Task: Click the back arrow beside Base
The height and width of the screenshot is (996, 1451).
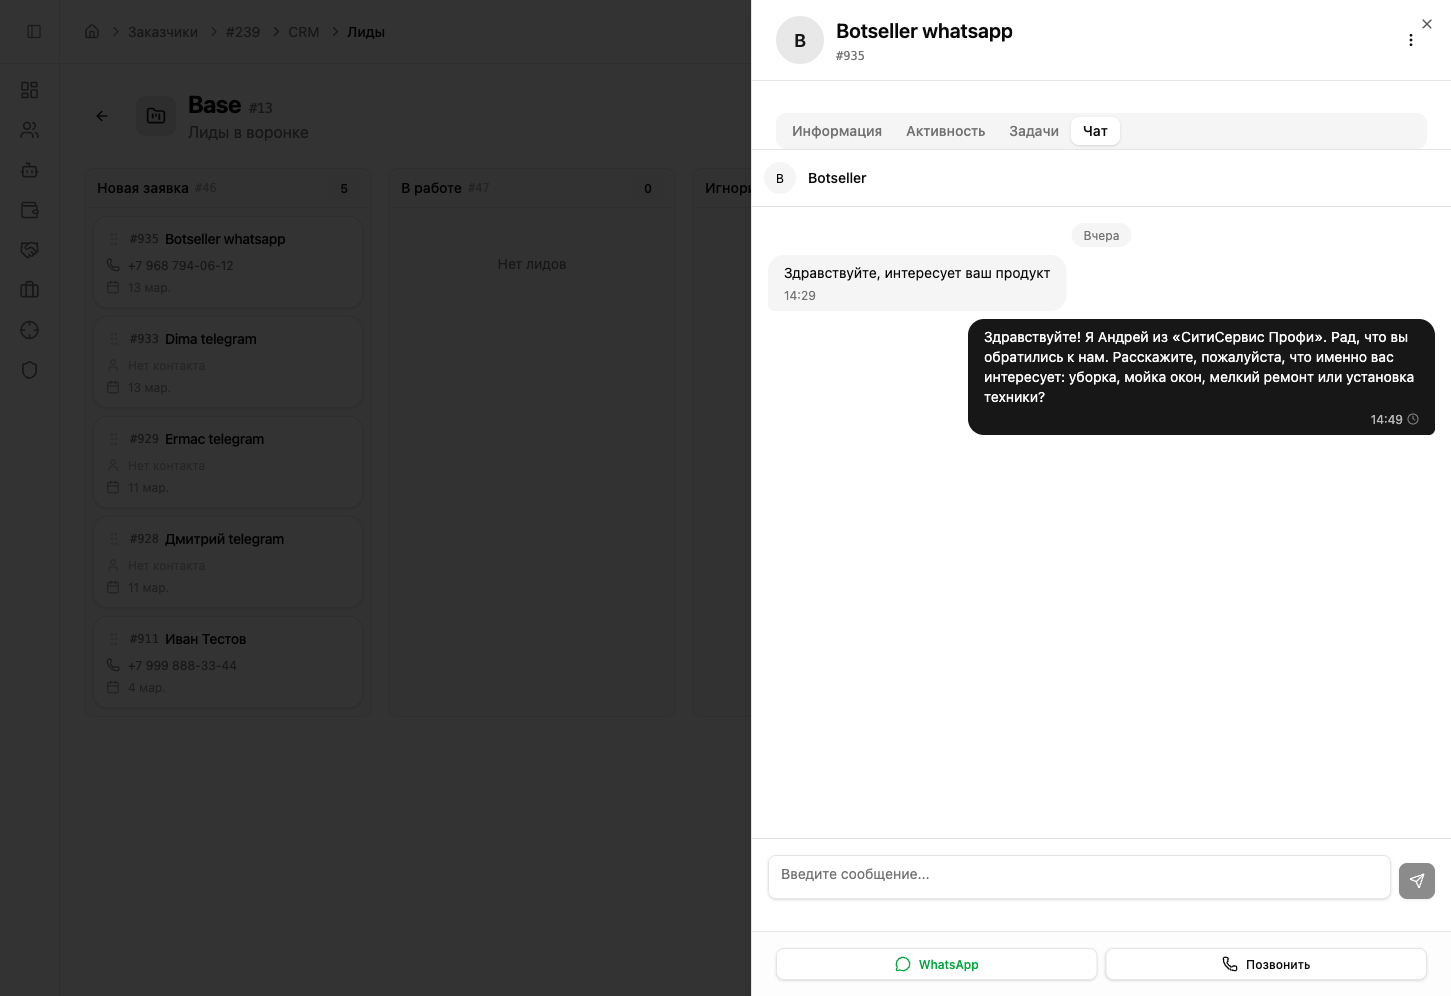Action: pyautogui.click(x=102, y=116)
